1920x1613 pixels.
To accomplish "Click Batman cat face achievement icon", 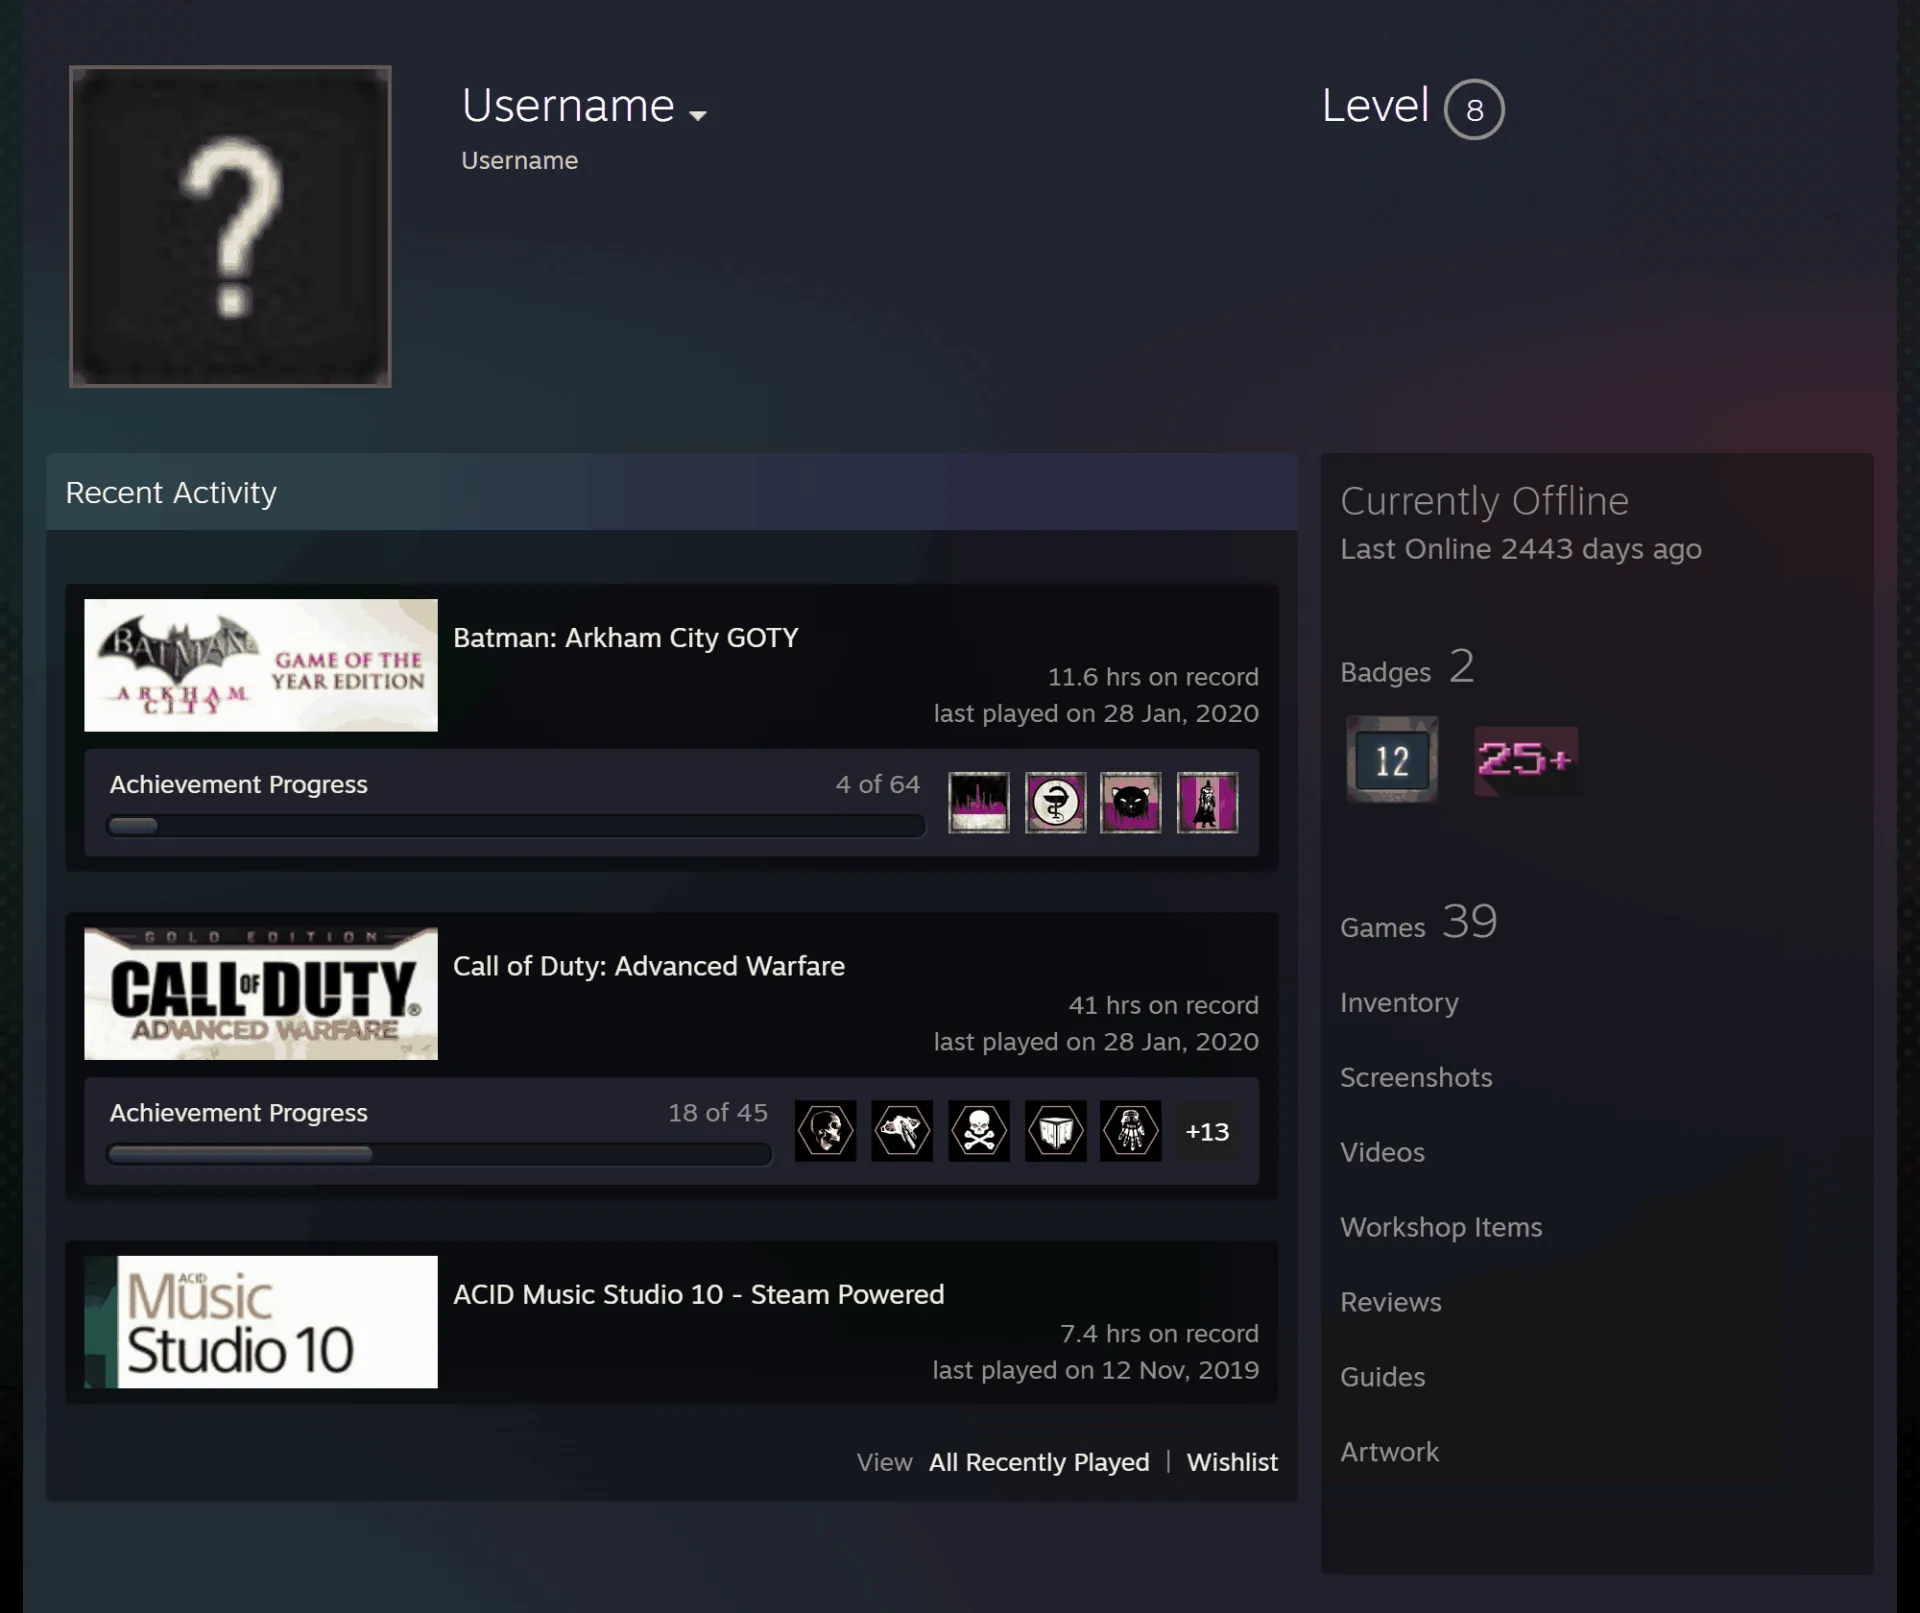I will (1131, 802).
